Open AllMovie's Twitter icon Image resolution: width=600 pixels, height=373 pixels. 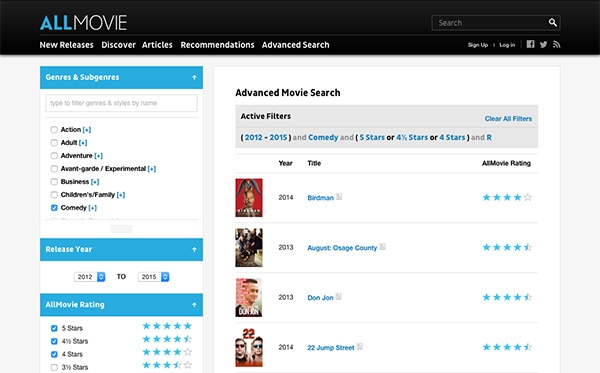click(543, 44)
